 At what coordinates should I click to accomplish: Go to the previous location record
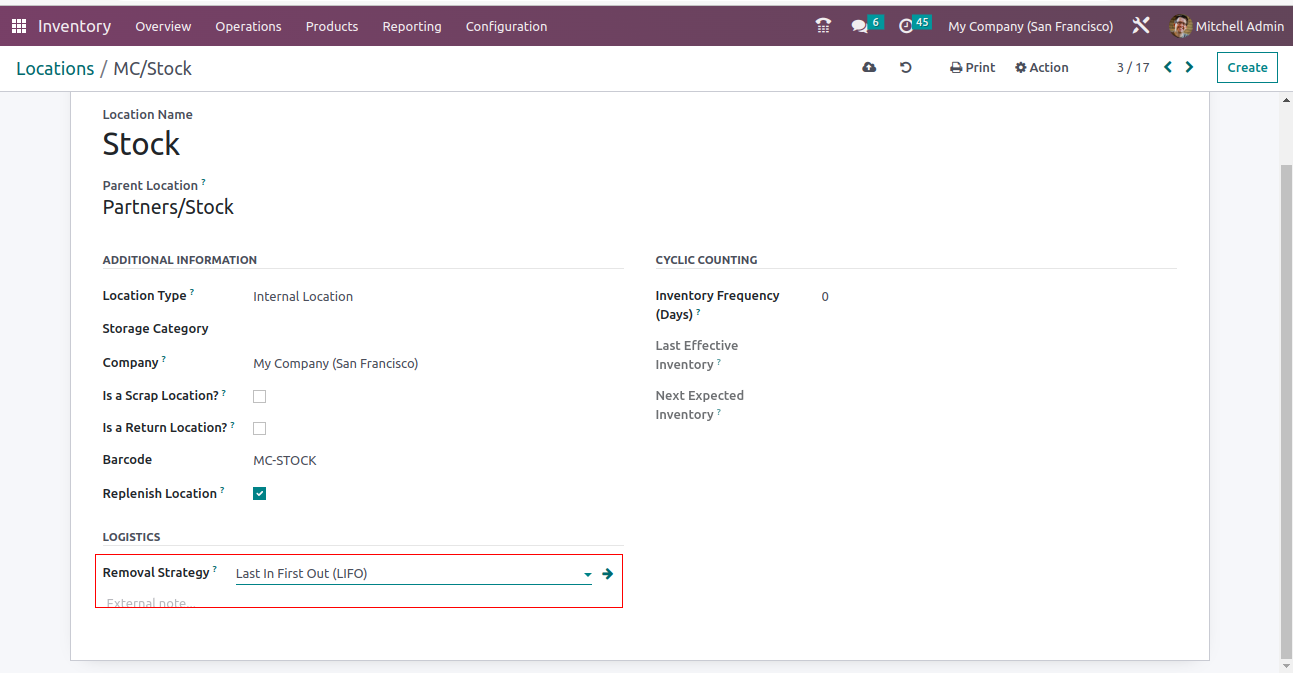point(1167,68)
